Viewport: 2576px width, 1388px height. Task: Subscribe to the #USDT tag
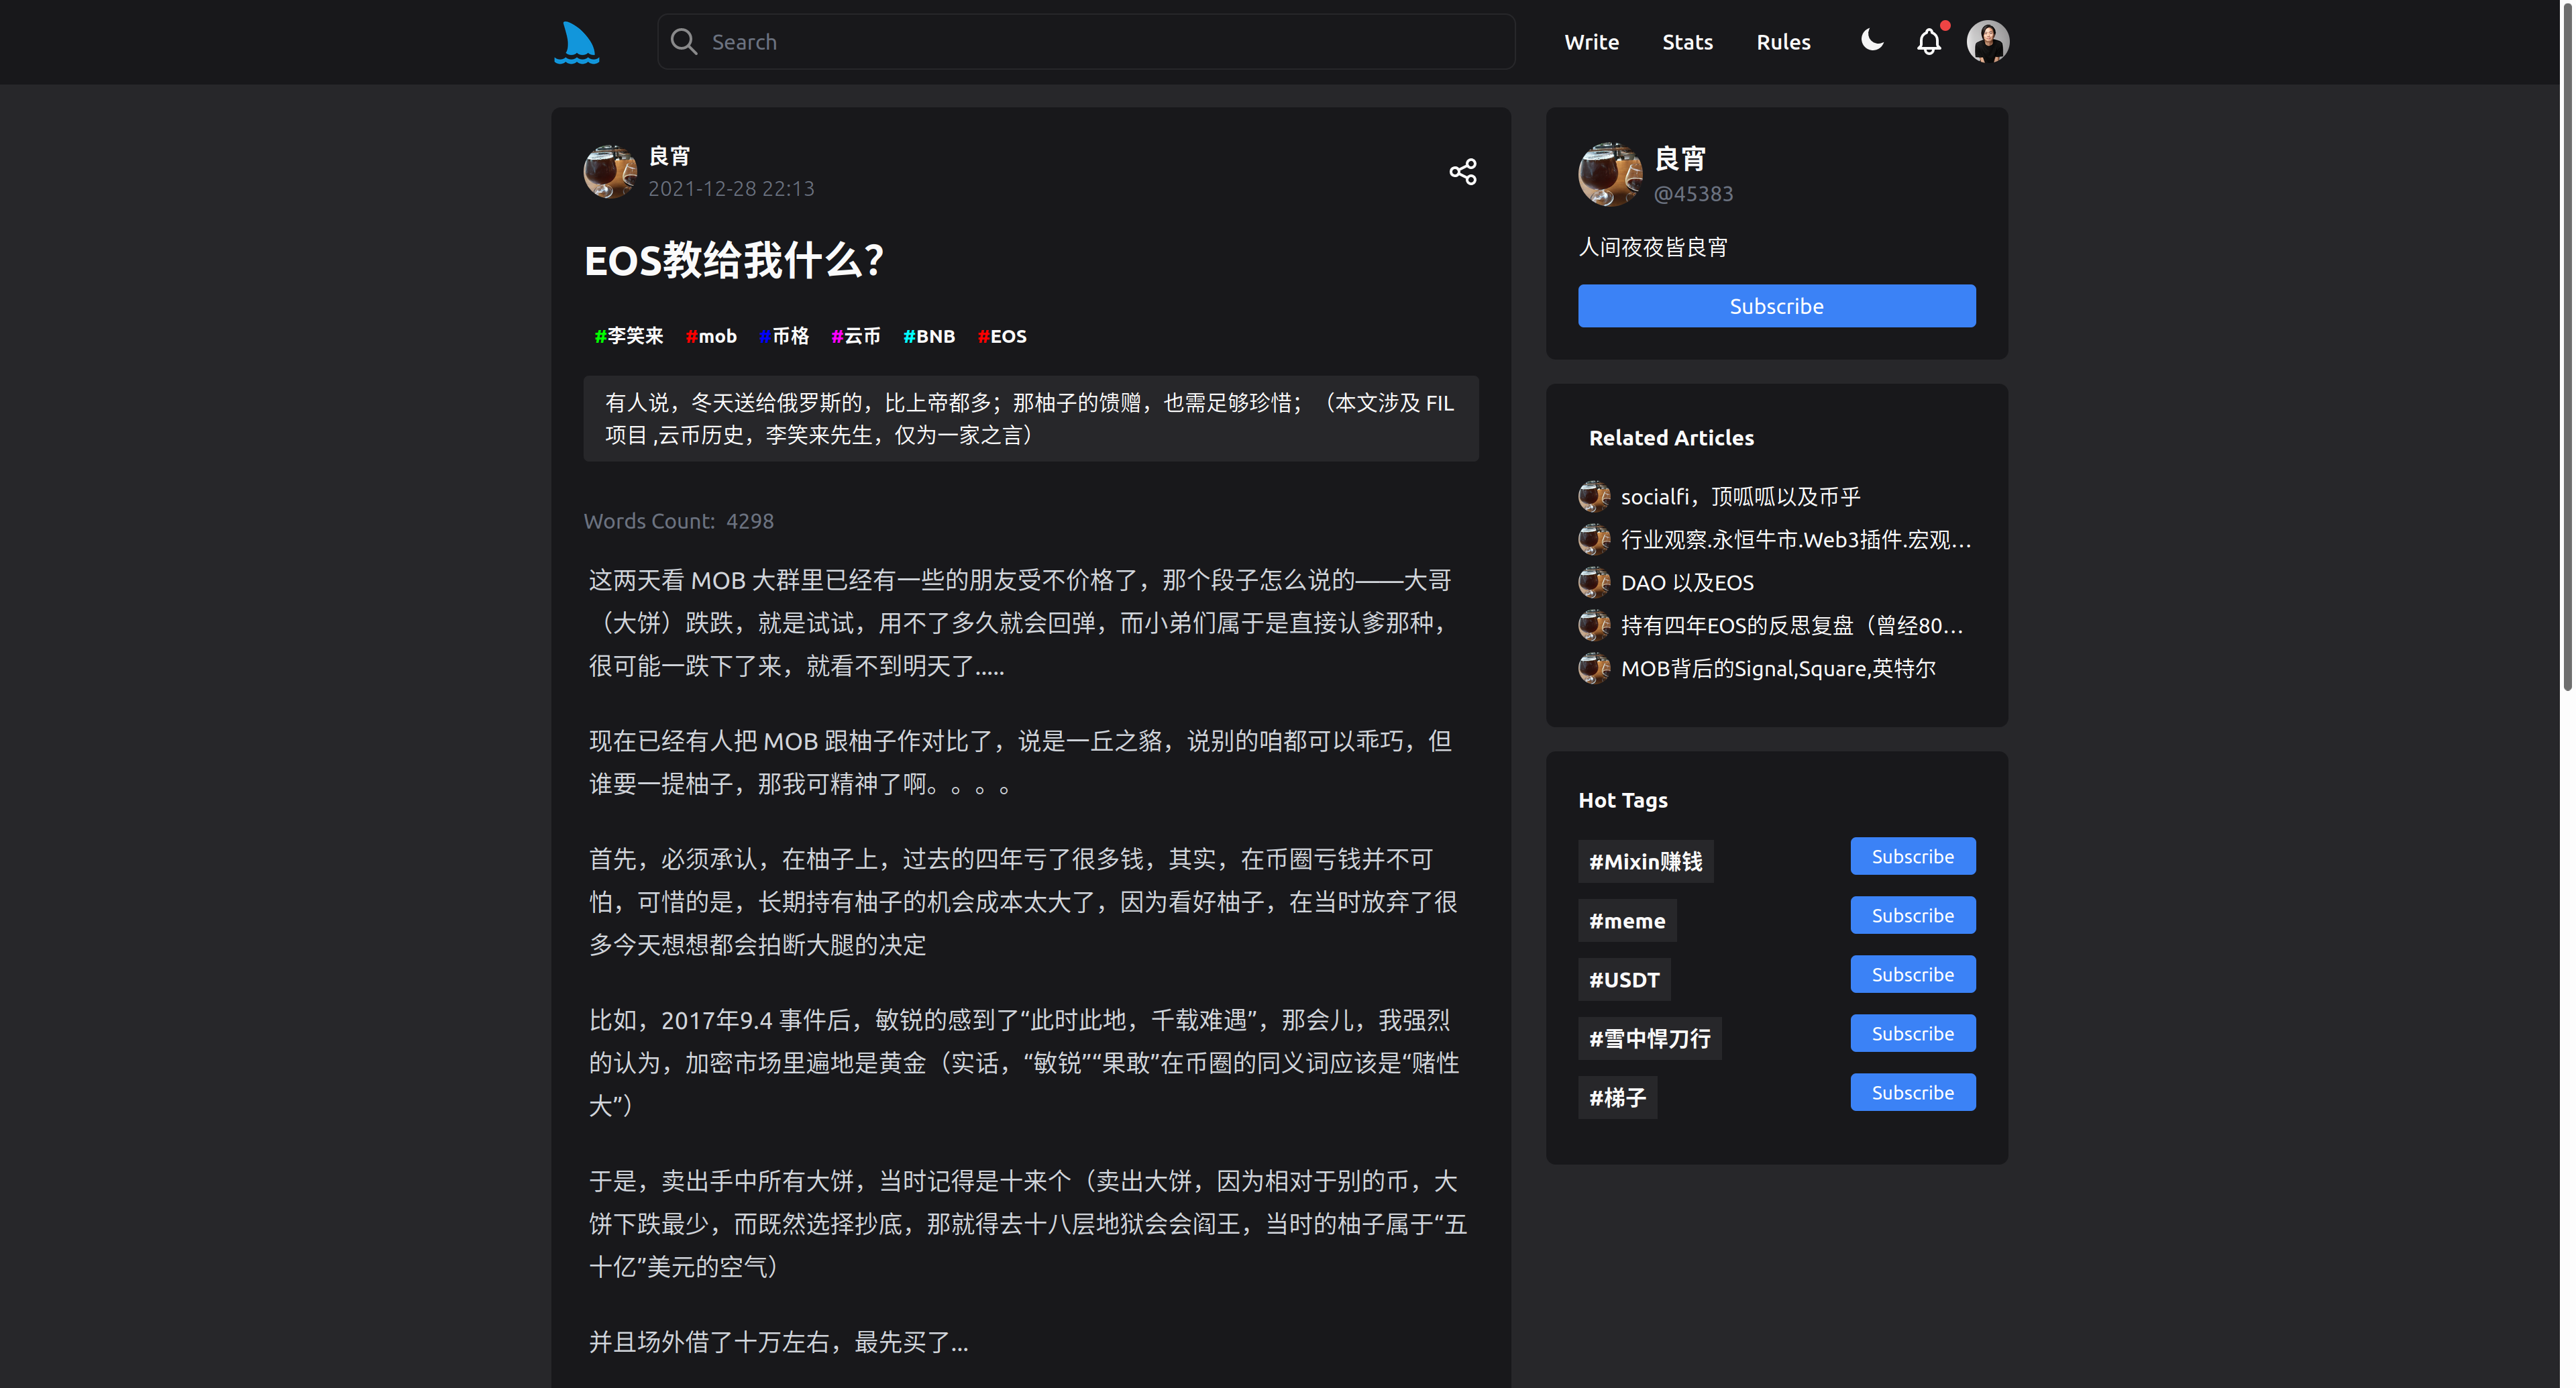(x=1912, y=975)
